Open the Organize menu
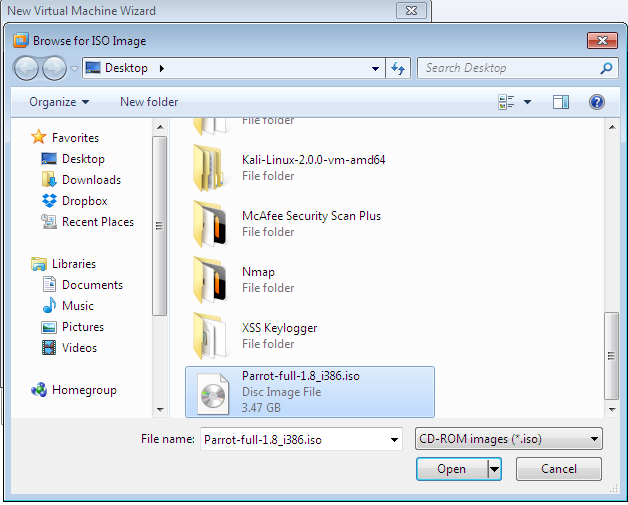Image resolution: width=628 pixels, height=505 pixels. point(59,102)
